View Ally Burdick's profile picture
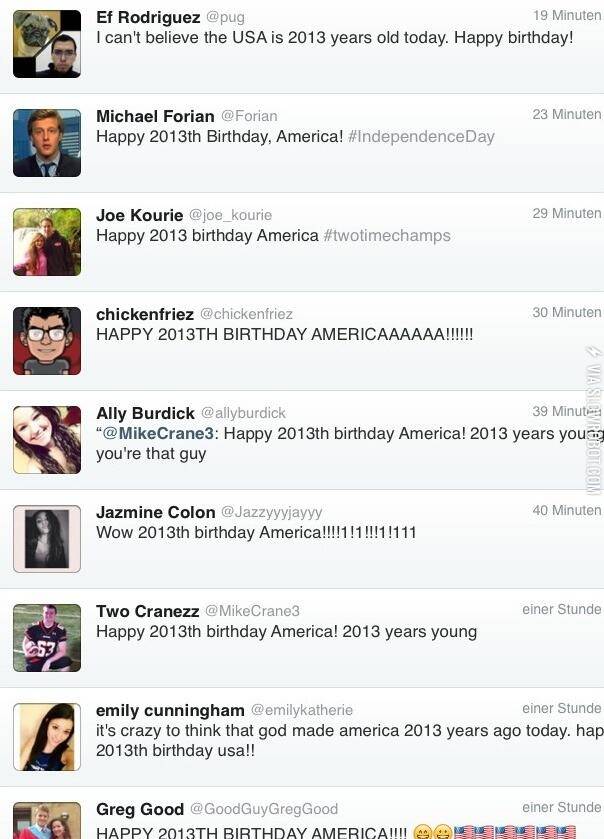This screenshot has width=604, height=839. [47, 440]
